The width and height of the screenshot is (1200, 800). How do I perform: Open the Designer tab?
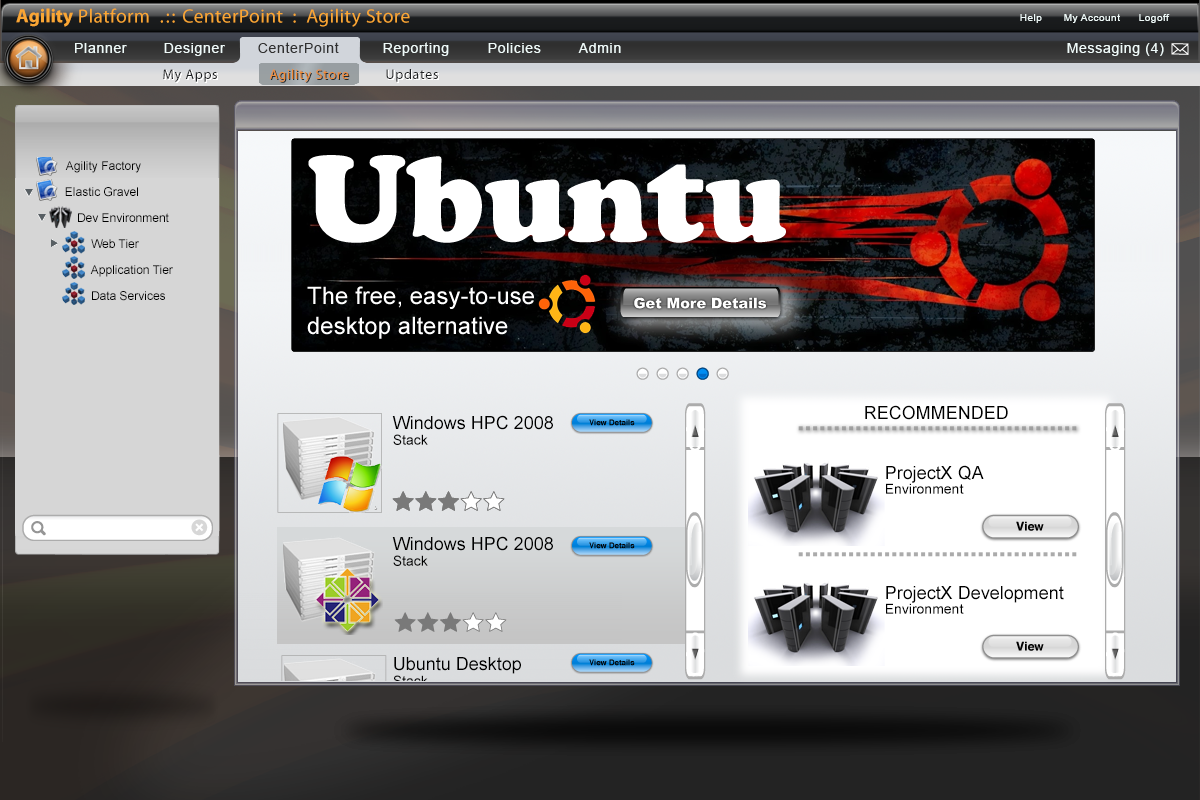tap(194, 48)
